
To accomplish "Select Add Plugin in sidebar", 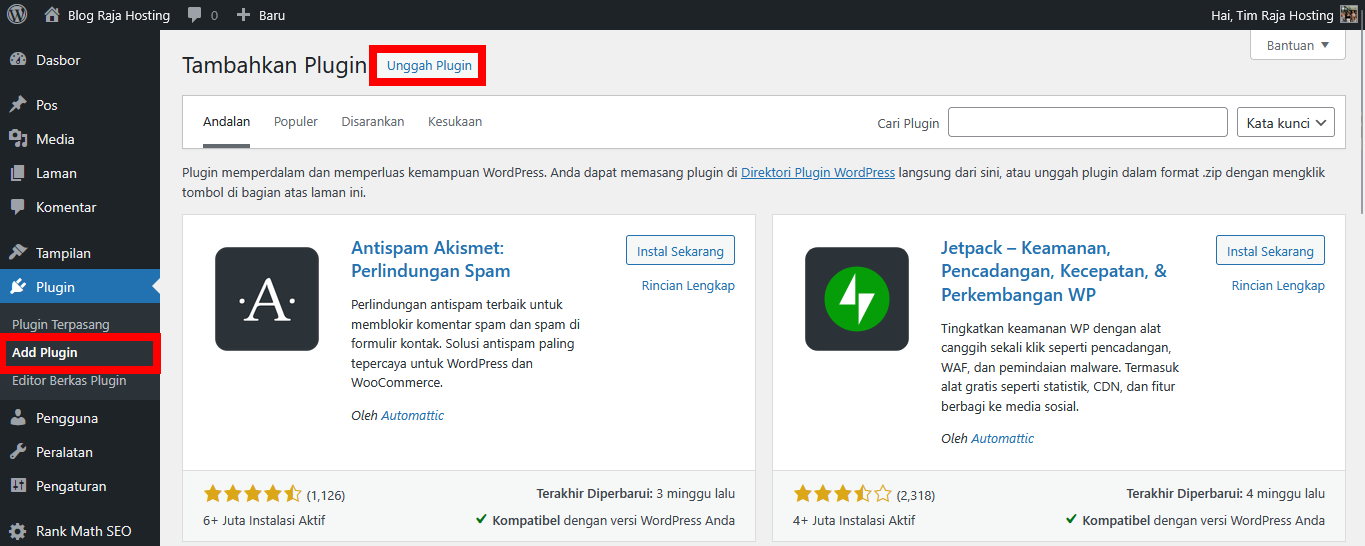I will coord(45,353).
